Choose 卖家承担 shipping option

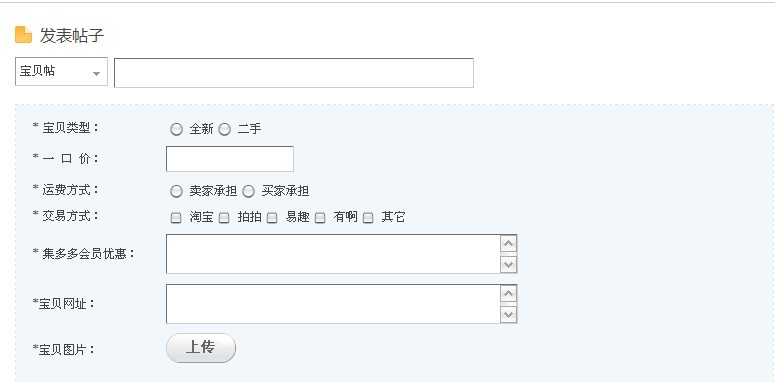[x=176, y=191]
